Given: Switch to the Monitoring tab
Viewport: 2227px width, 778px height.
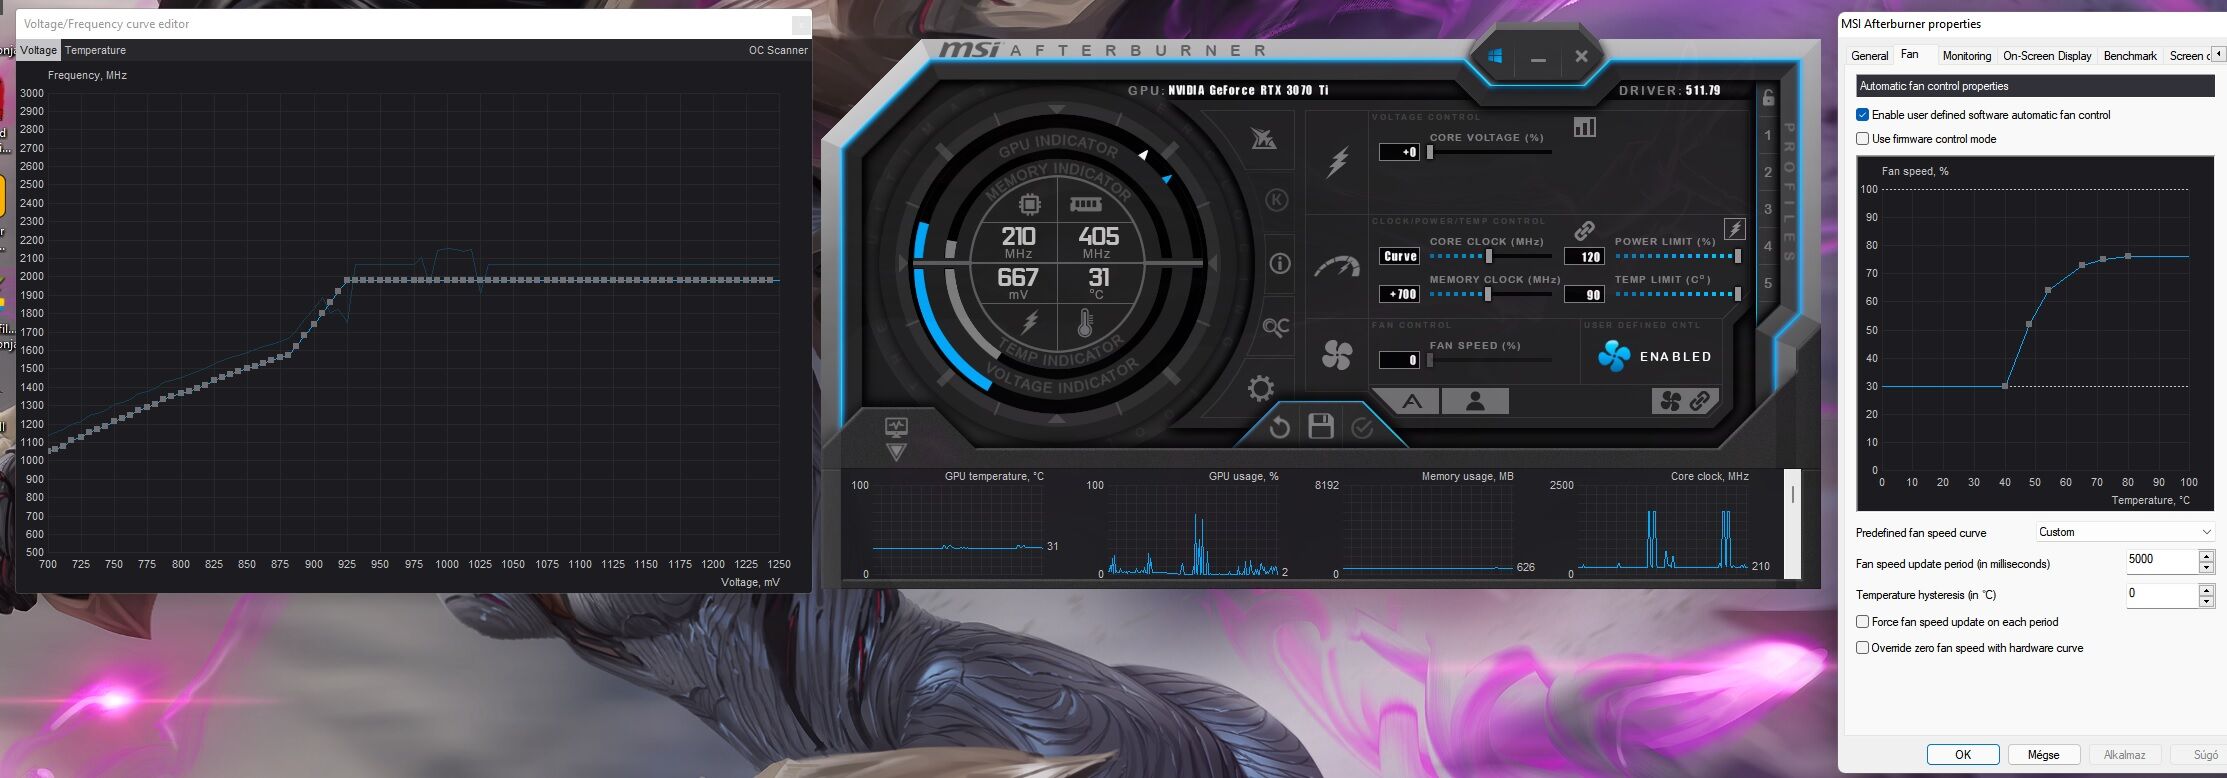Looking at the screenshot, I should pos(1966,56).
